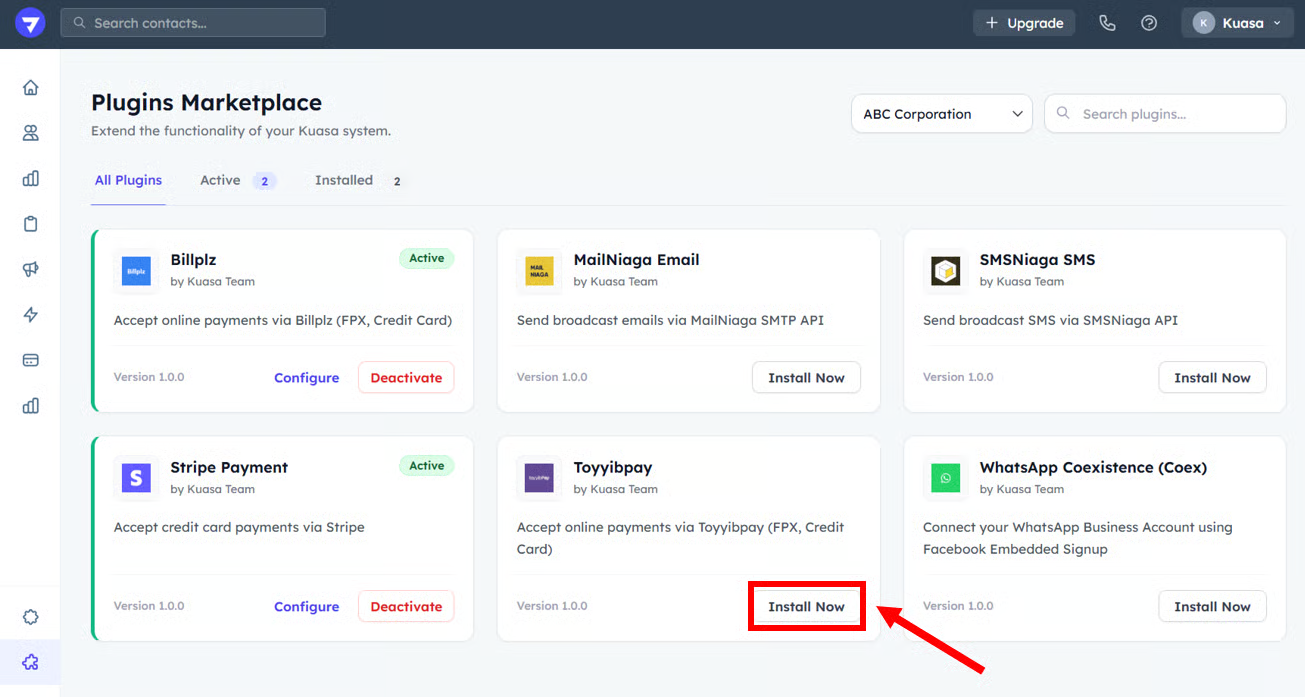This screenshot has height=697, width=1305.
Task: Open the Home icon in sidebar
Action: click(30, 87)
